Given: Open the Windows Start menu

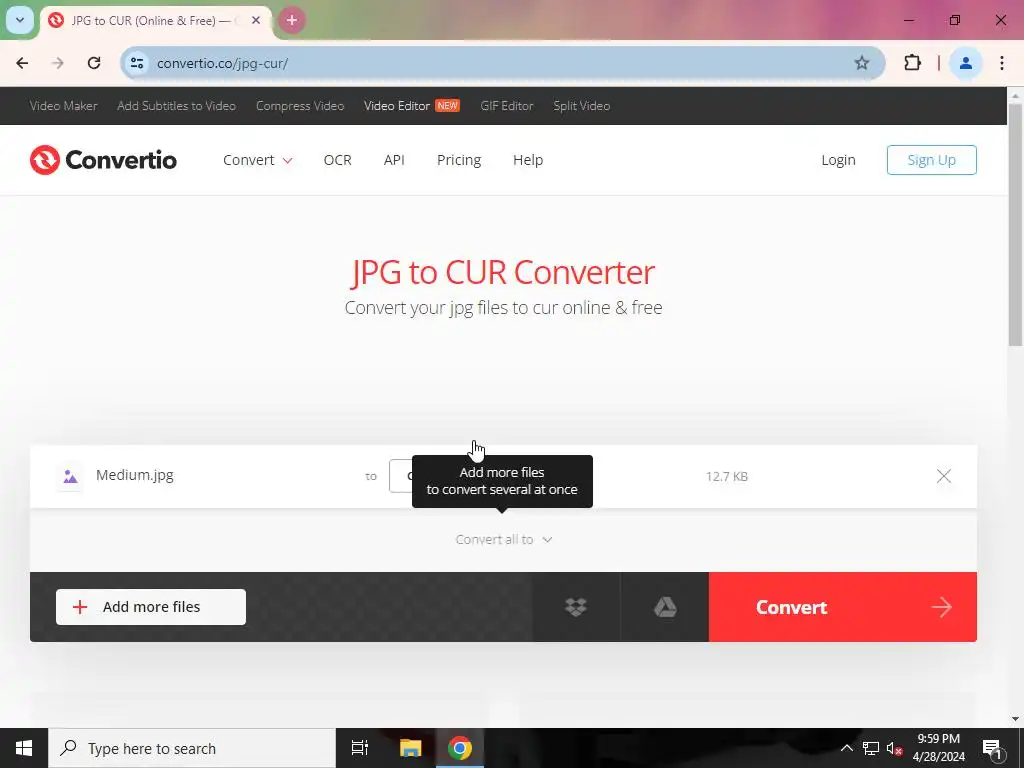Looking at the screenshot, I should (24, 748).
